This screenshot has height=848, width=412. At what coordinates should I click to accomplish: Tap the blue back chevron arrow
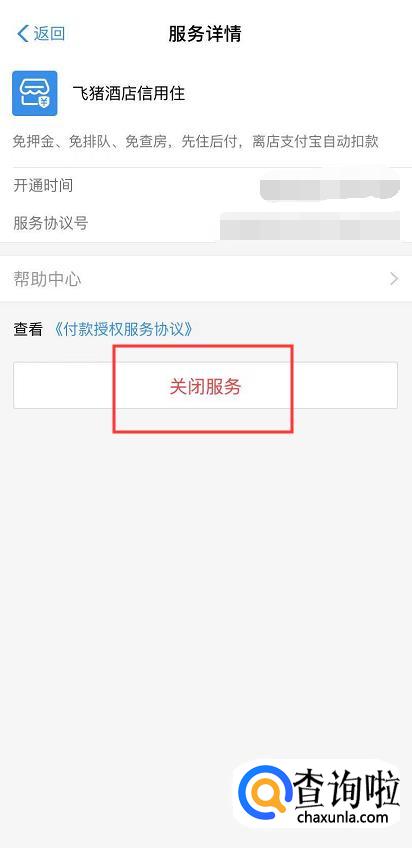(x=22, y=34)
